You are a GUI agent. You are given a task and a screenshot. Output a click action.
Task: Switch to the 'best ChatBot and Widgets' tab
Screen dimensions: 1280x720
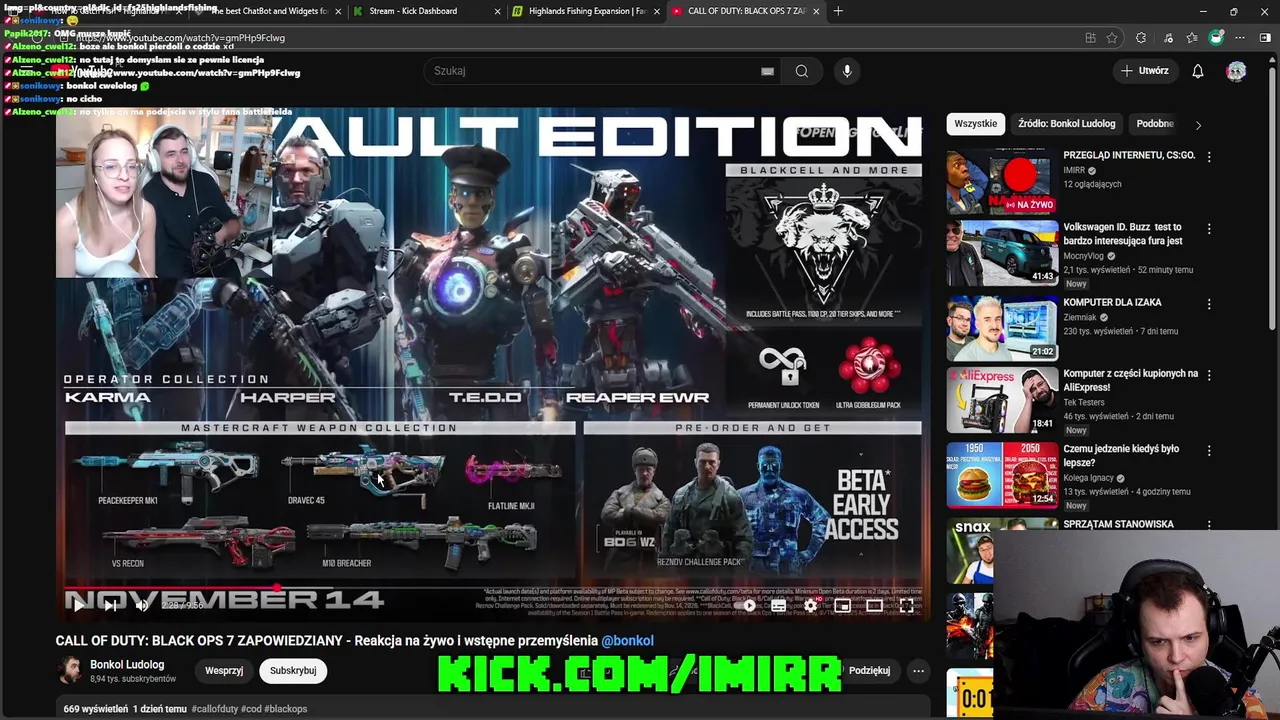(268, 11)
